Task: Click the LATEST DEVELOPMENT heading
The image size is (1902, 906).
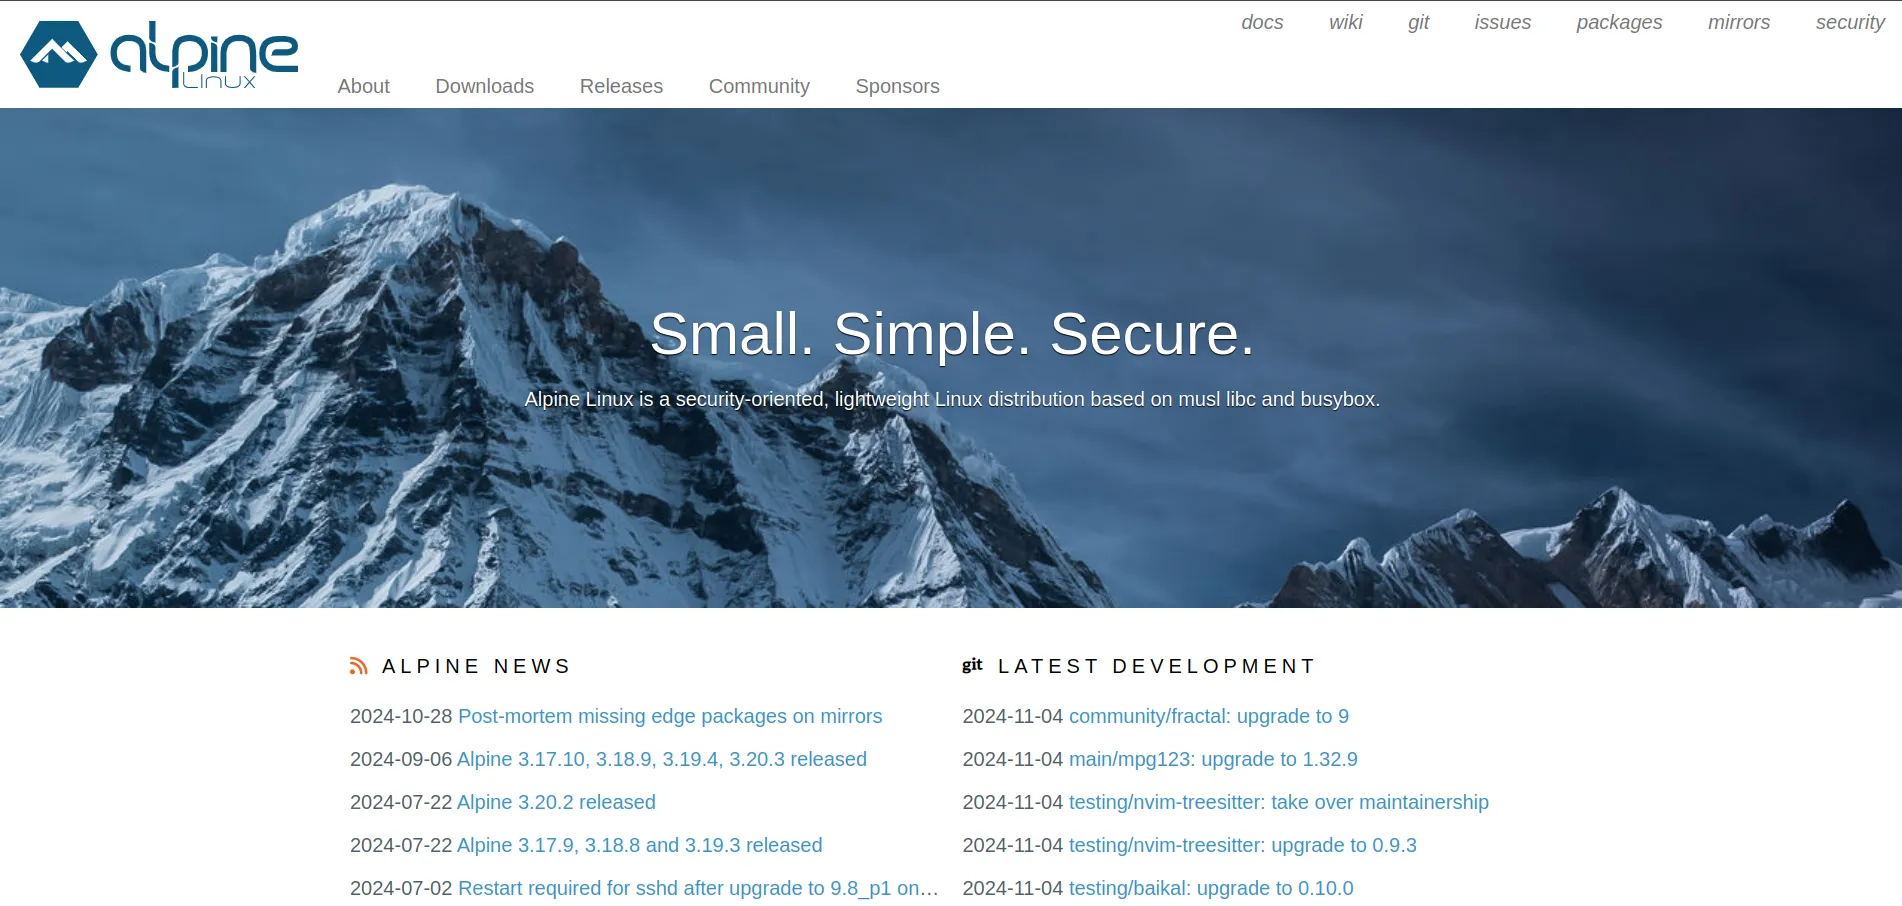Action: (1157, 666)
